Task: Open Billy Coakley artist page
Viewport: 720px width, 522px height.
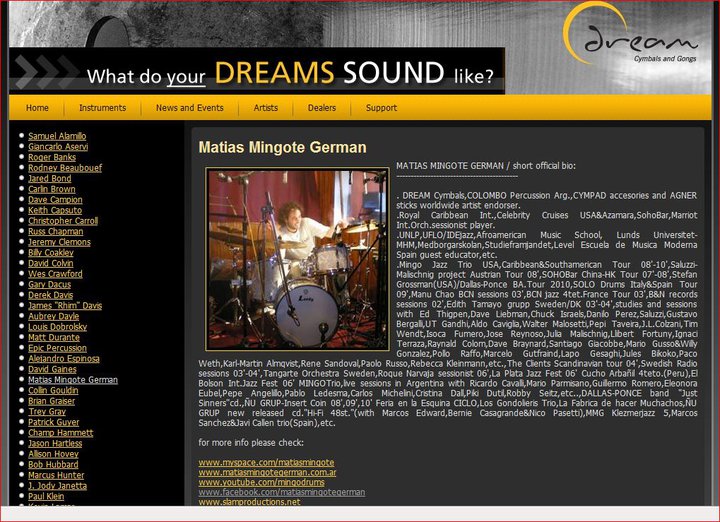Action: pyautogui.click(x=51, y=252)
